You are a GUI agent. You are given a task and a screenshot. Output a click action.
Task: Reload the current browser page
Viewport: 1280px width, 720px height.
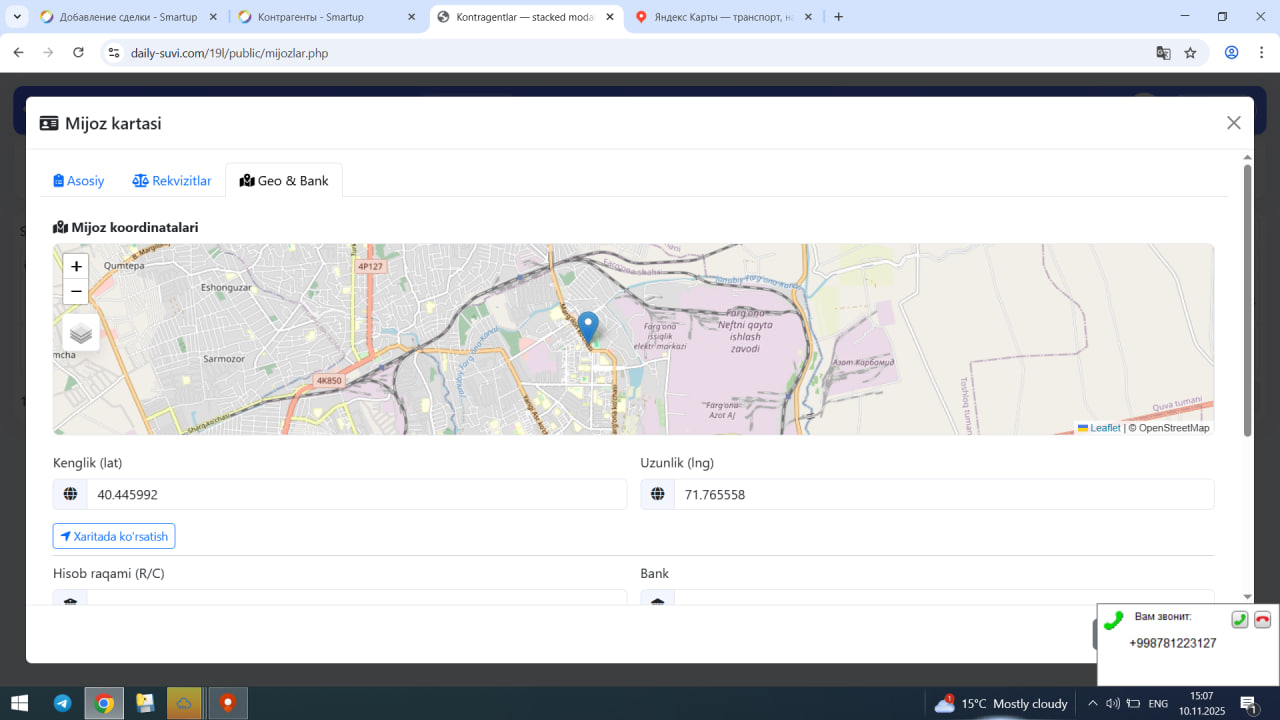(x=78, y=53)
